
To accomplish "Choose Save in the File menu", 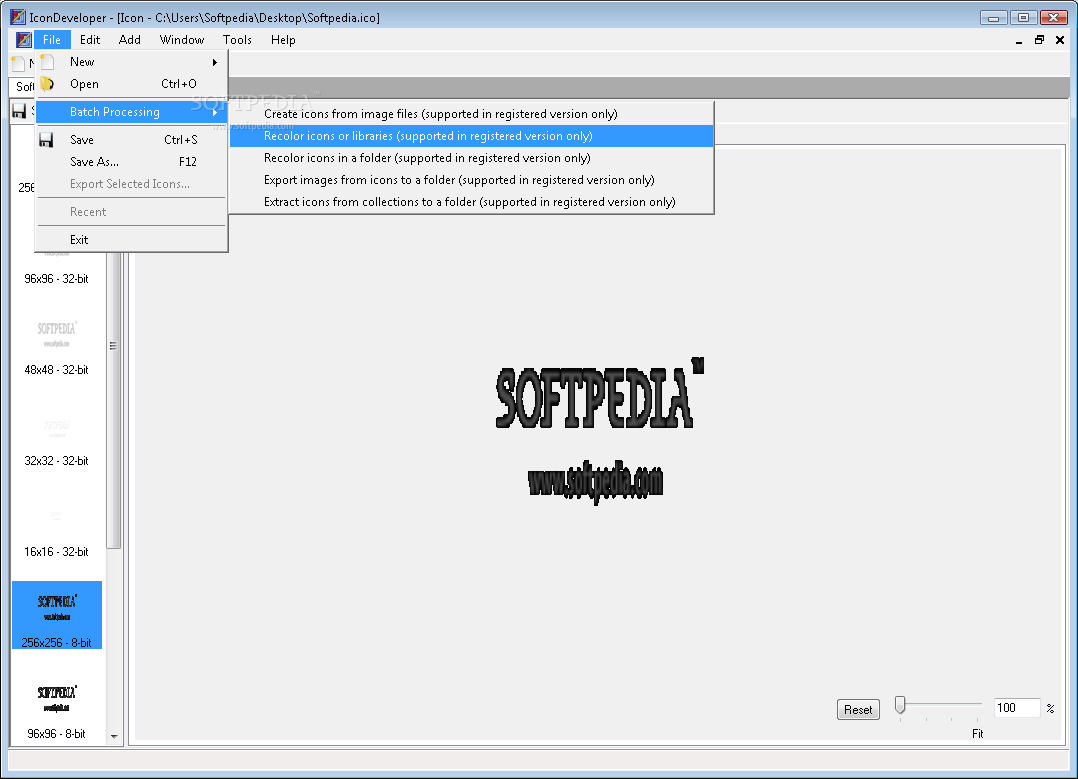I will [x=131, y=140].
